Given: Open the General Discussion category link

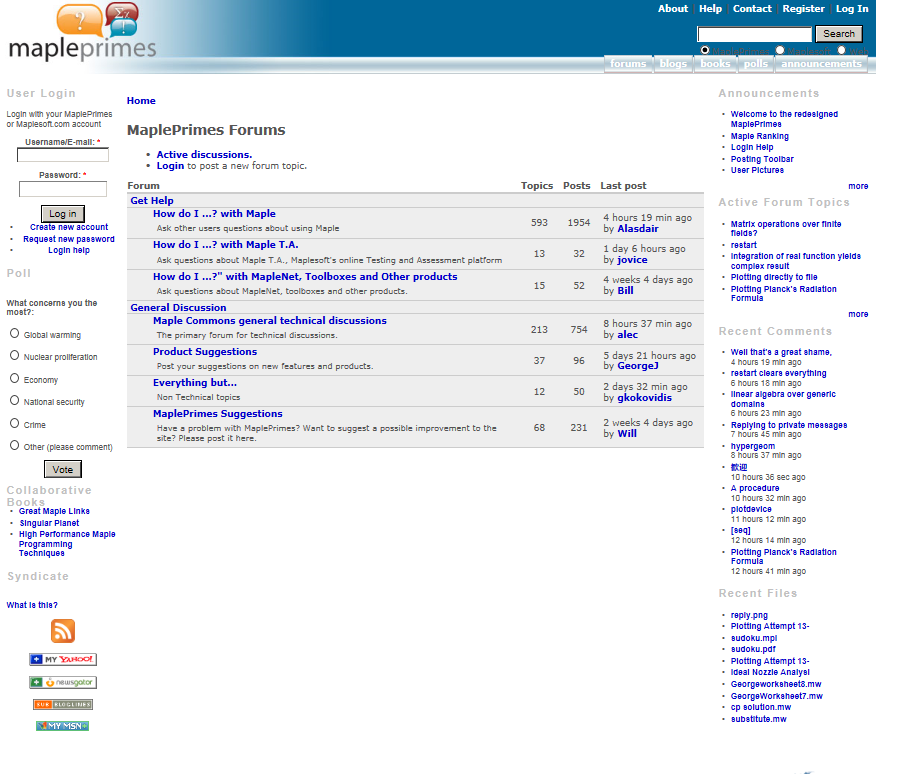Looking at the screenshot, I should (x=178, y=308).
